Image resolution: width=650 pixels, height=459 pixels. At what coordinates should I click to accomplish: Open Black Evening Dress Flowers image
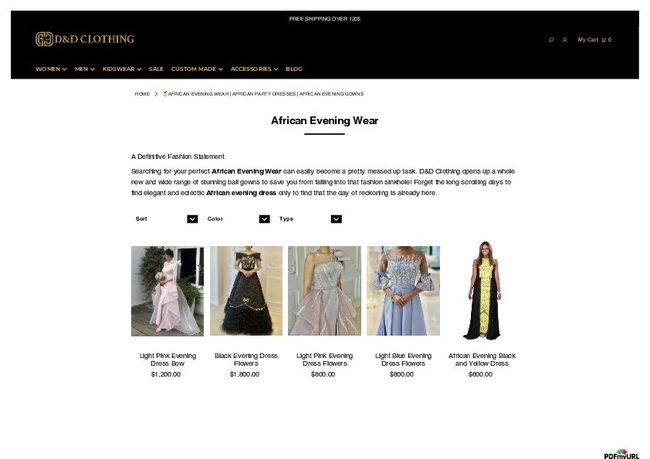coord(246,291)
